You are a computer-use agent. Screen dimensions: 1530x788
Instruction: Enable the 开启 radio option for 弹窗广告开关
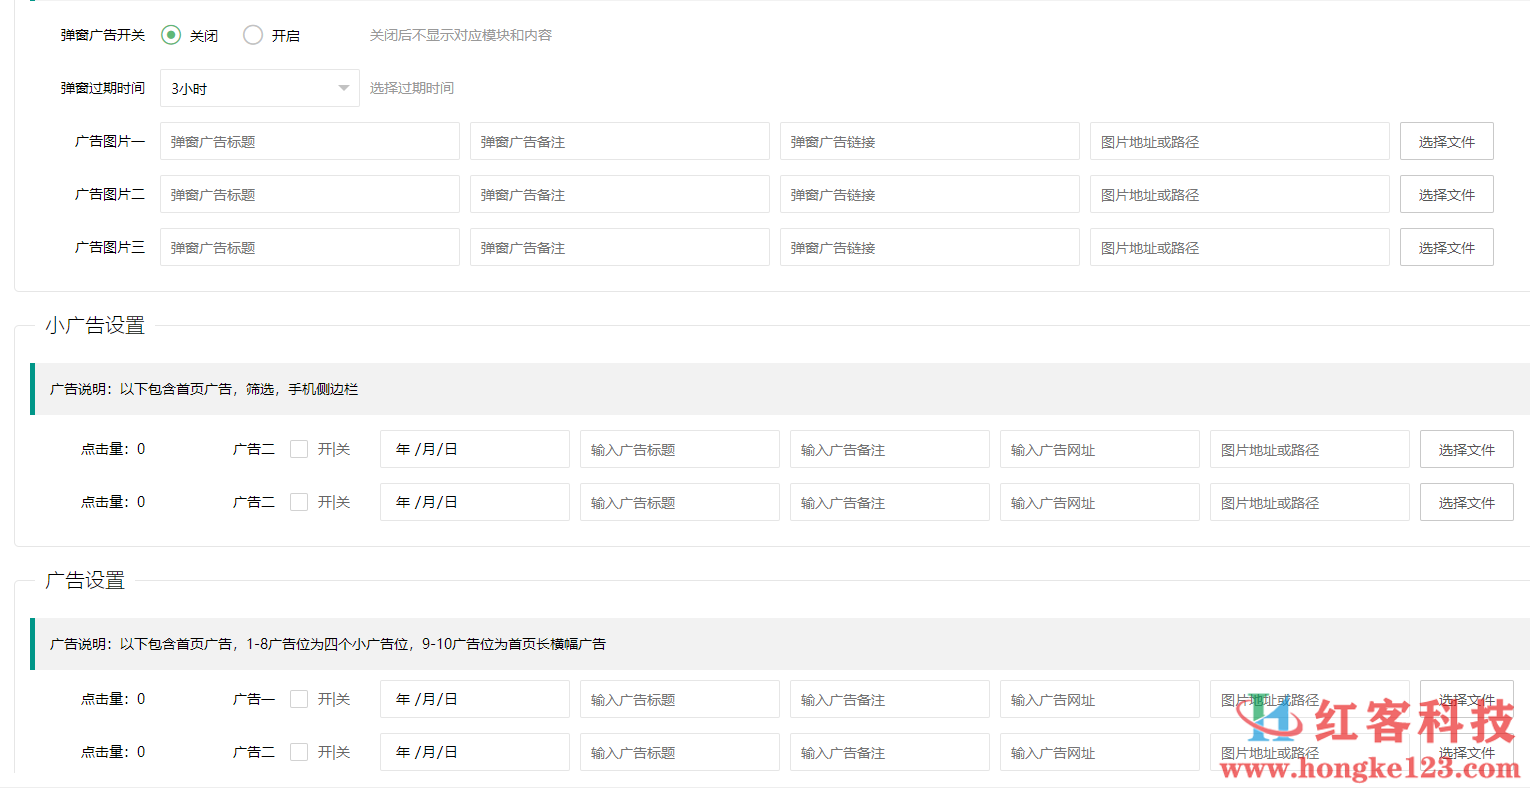click(253, 34)
